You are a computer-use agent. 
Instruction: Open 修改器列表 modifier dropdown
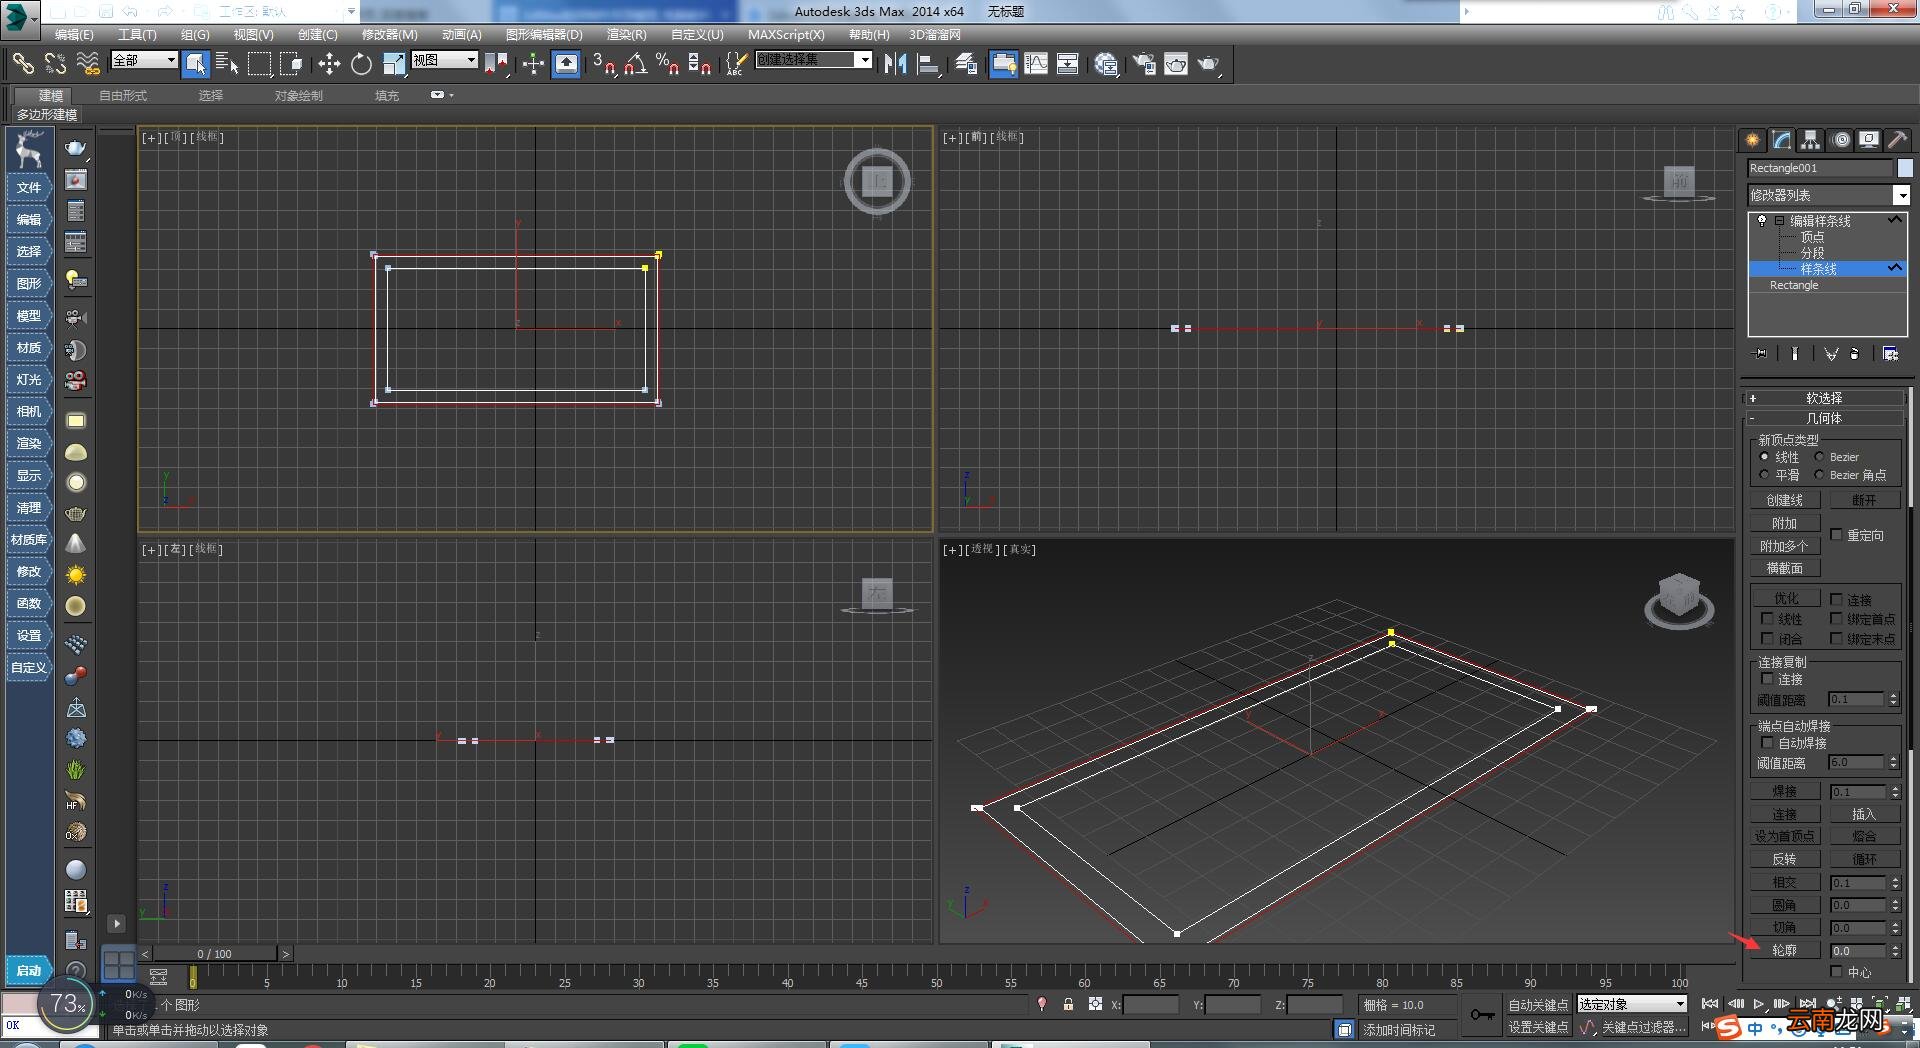pos(1829,195)
